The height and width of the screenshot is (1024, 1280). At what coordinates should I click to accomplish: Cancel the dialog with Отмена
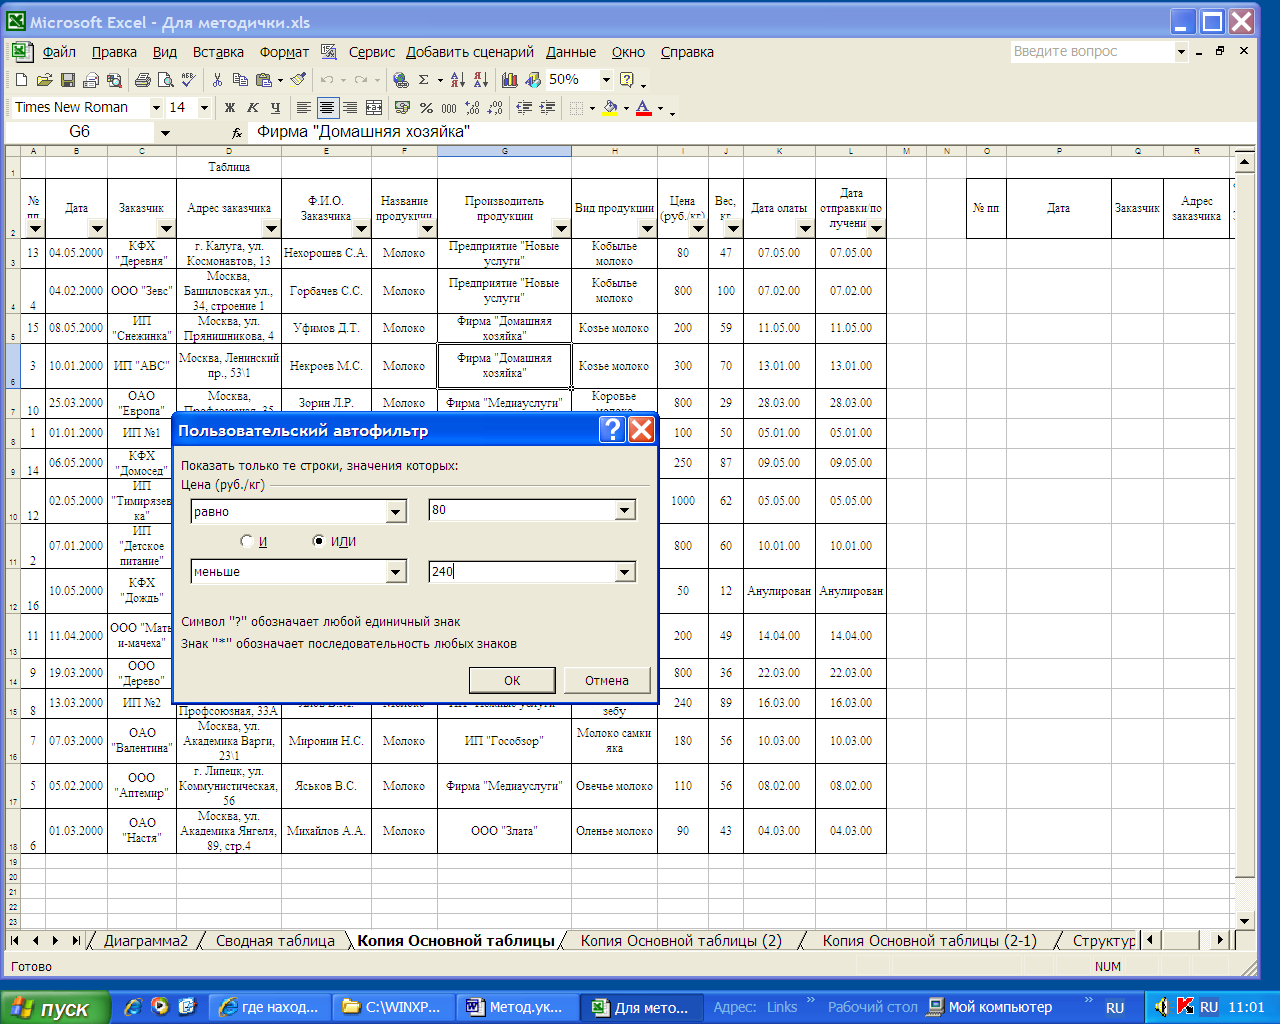[607, 680]
